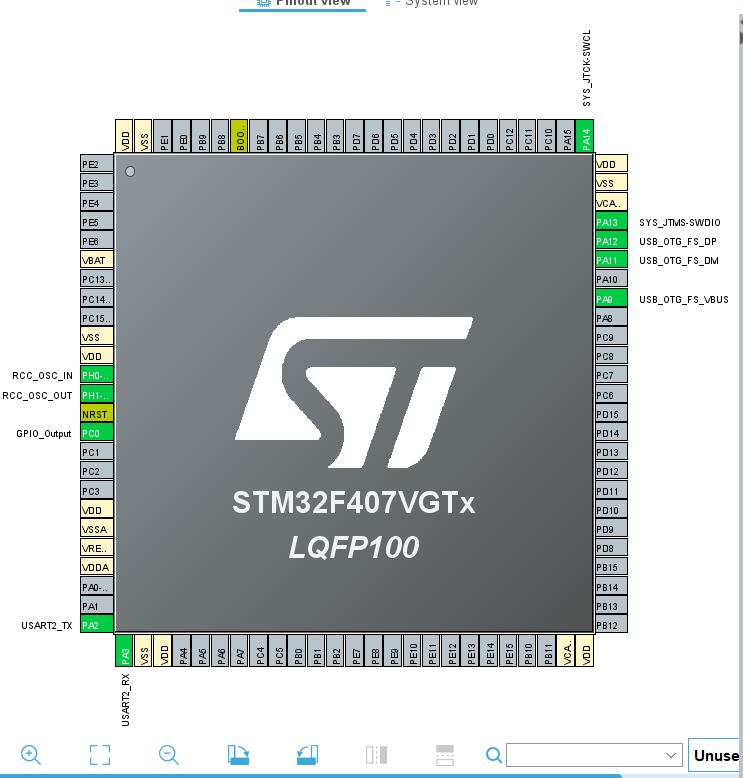The width and height of the screenshot is (743, 778).
Task: Select pin PB15 on the right side
Action: click(x=611, y=567)
